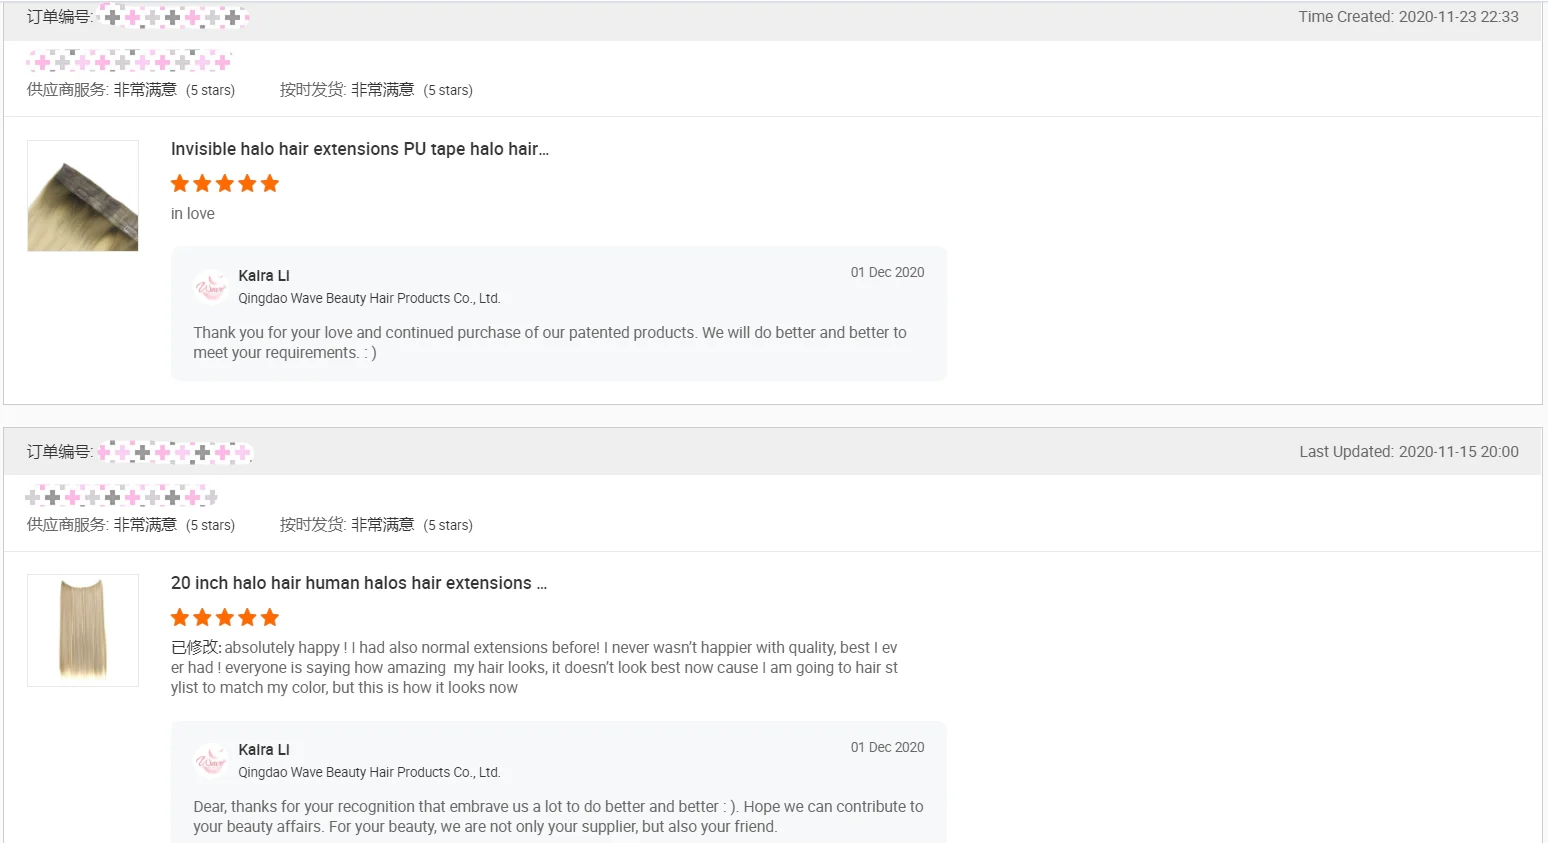The image size is (1548, 843).
Task: Click the blurred order number beside Last Updated header
Action: [174, 453]
